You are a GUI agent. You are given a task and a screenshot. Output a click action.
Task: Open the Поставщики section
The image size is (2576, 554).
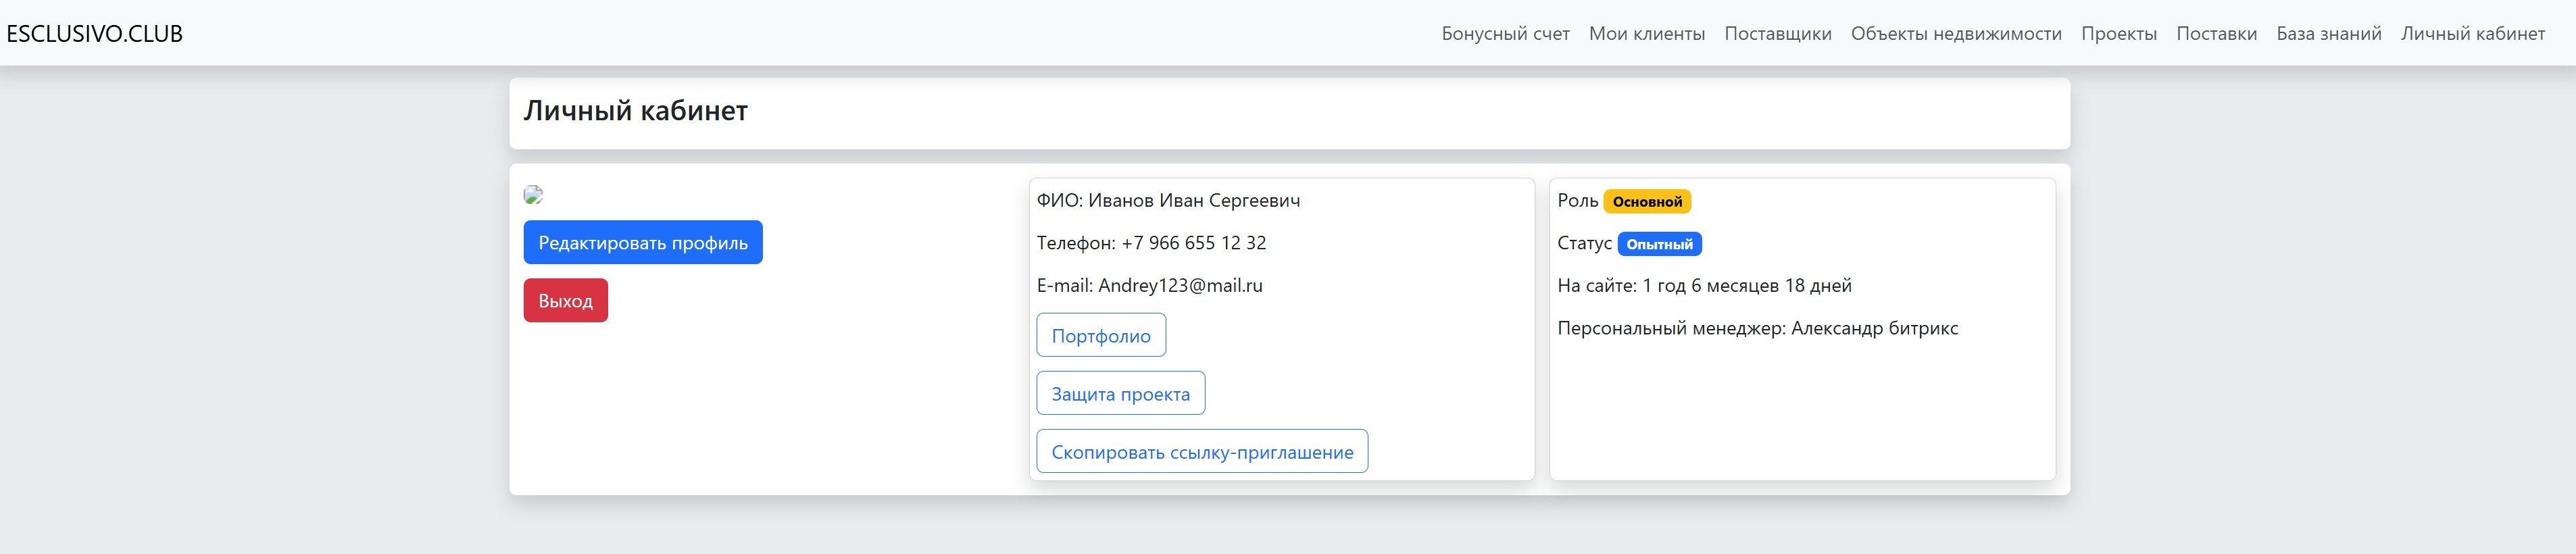1777,34
